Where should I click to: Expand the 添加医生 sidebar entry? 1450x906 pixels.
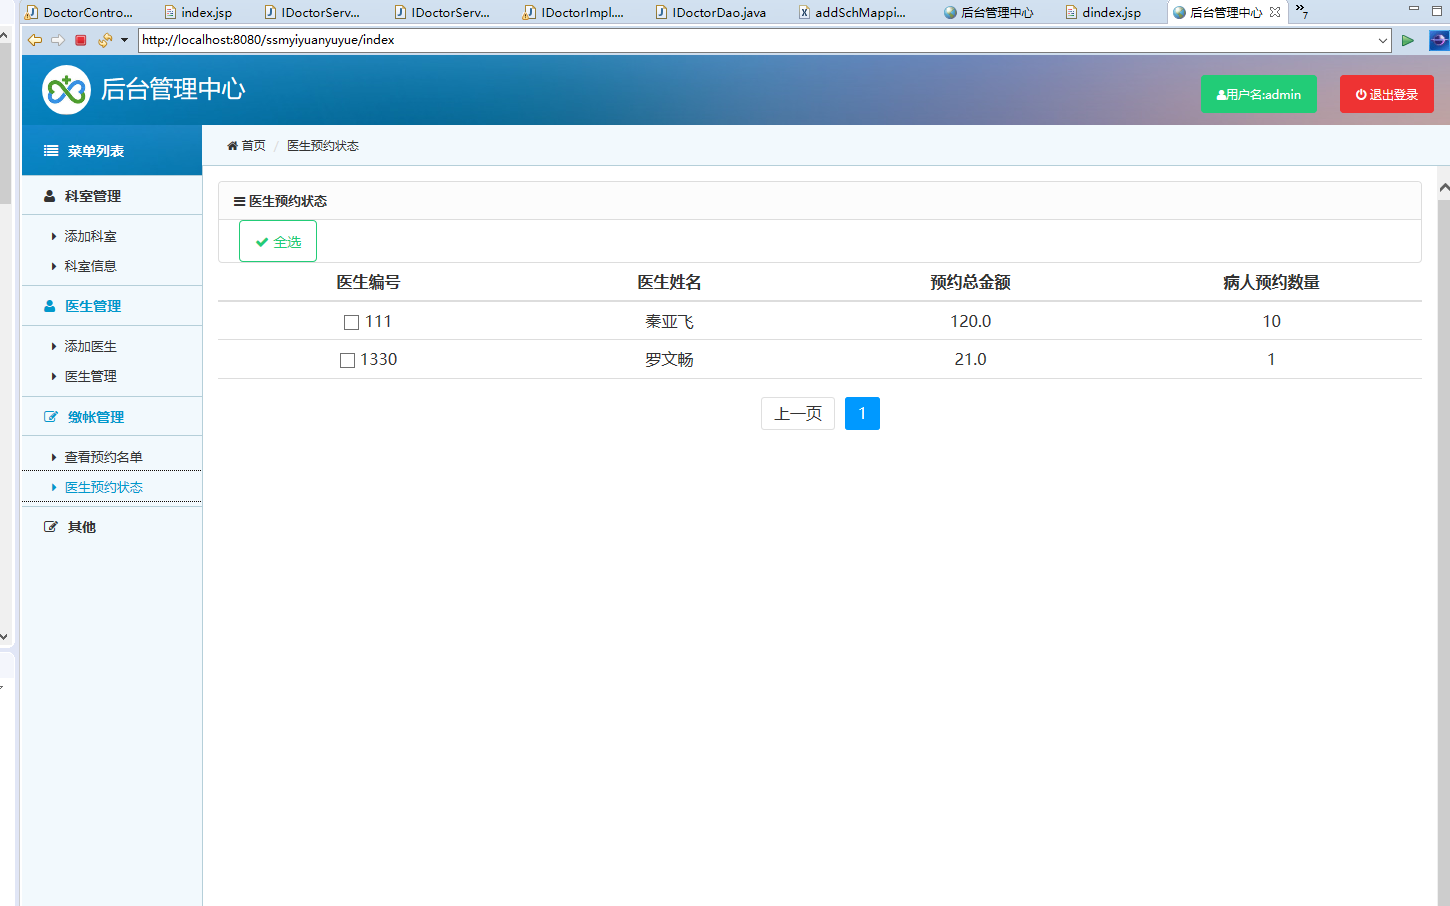coord(90,345)
